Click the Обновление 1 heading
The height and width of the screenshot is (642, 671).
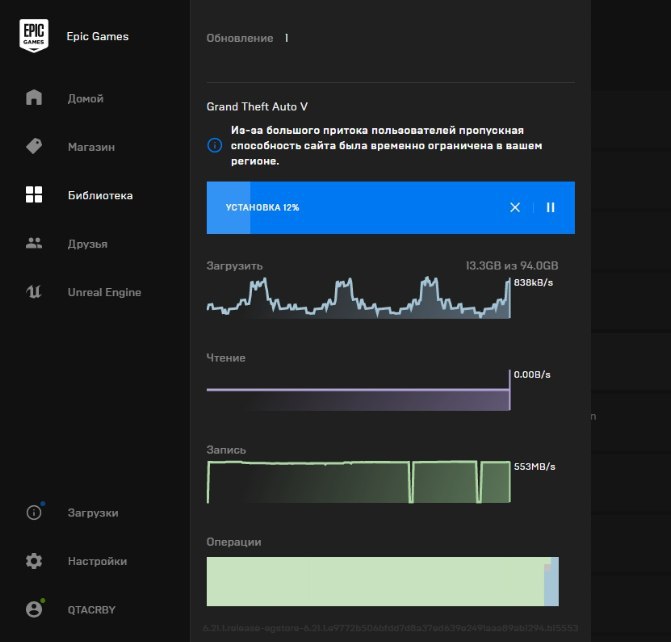[x=247, y=38]
